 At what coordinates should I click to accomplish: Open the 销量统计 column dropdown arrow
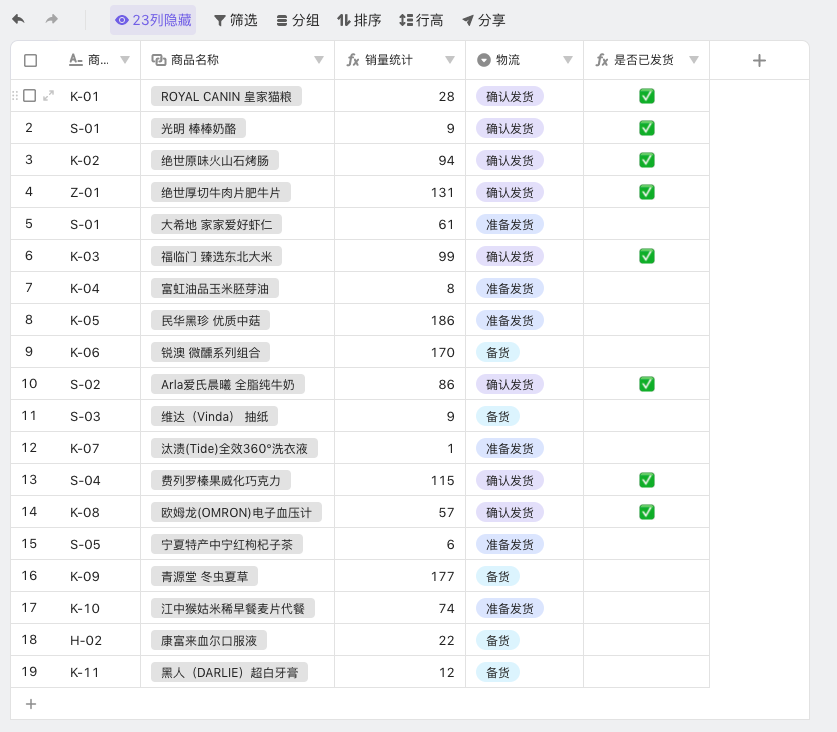coord(449,61)
